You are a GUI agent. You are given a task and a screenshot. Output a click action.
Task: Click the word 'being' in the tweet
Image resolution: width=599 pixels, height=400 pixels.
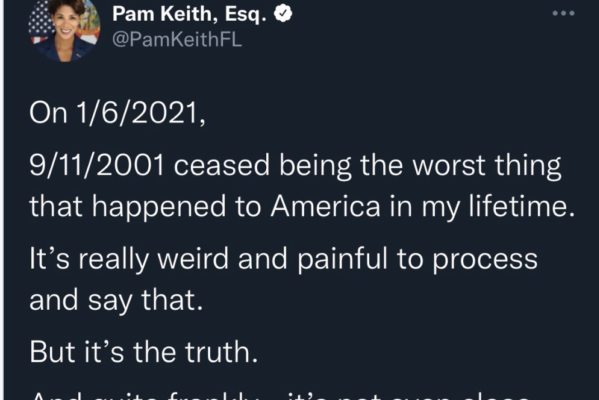tap(315, 167)
